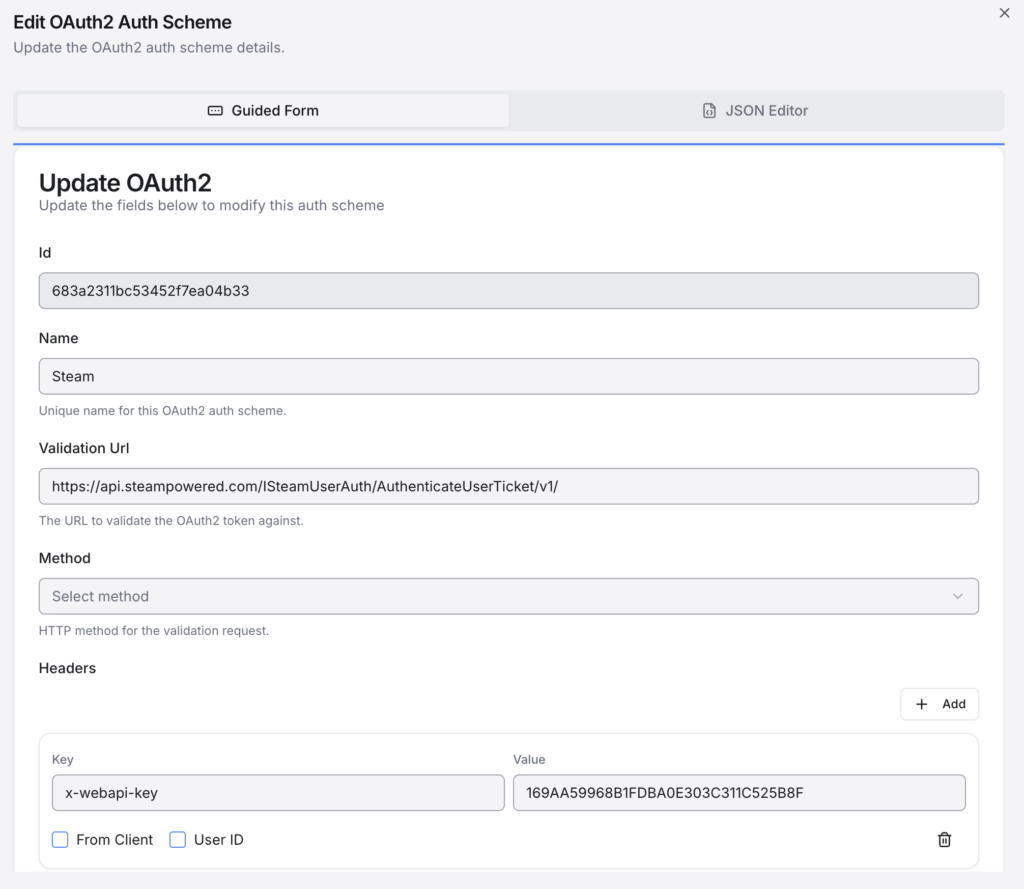Expand Method list using the chevron arrow
1024x889 pixels.
(x=957, y=596)
